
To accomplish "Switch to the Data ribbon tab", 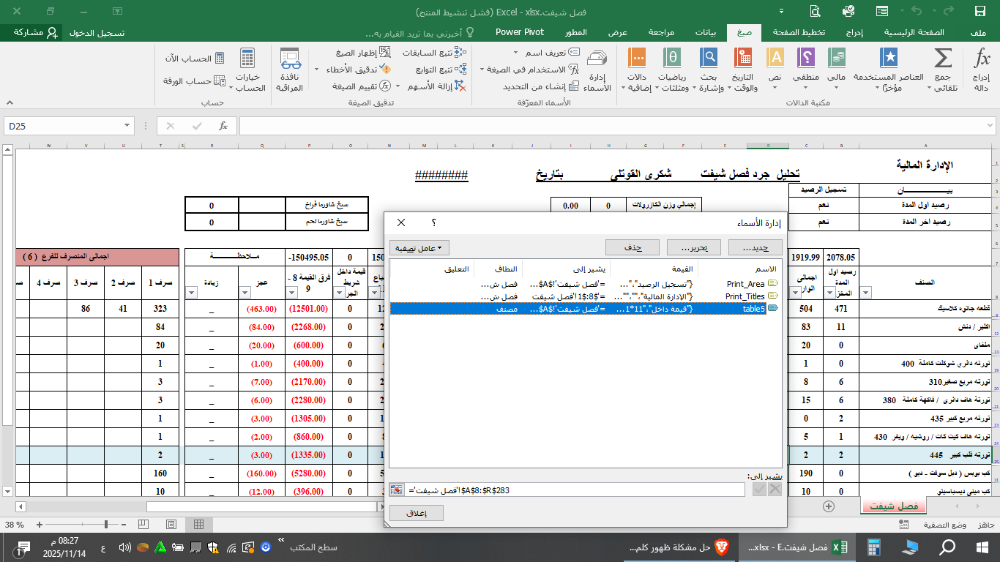I will tap(706, 32).
